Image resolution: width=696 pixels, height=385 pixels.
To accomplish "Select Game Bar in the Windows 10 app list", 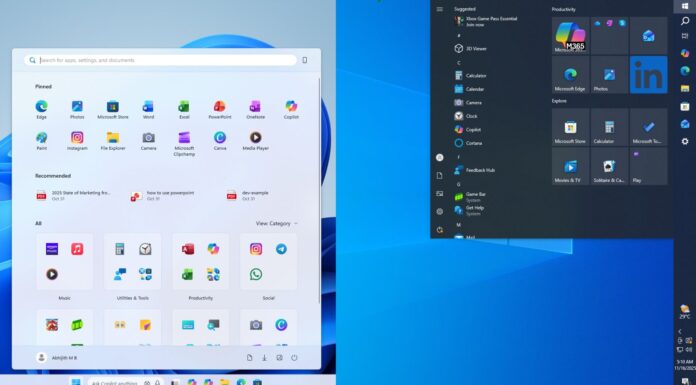I will point(471,197).
